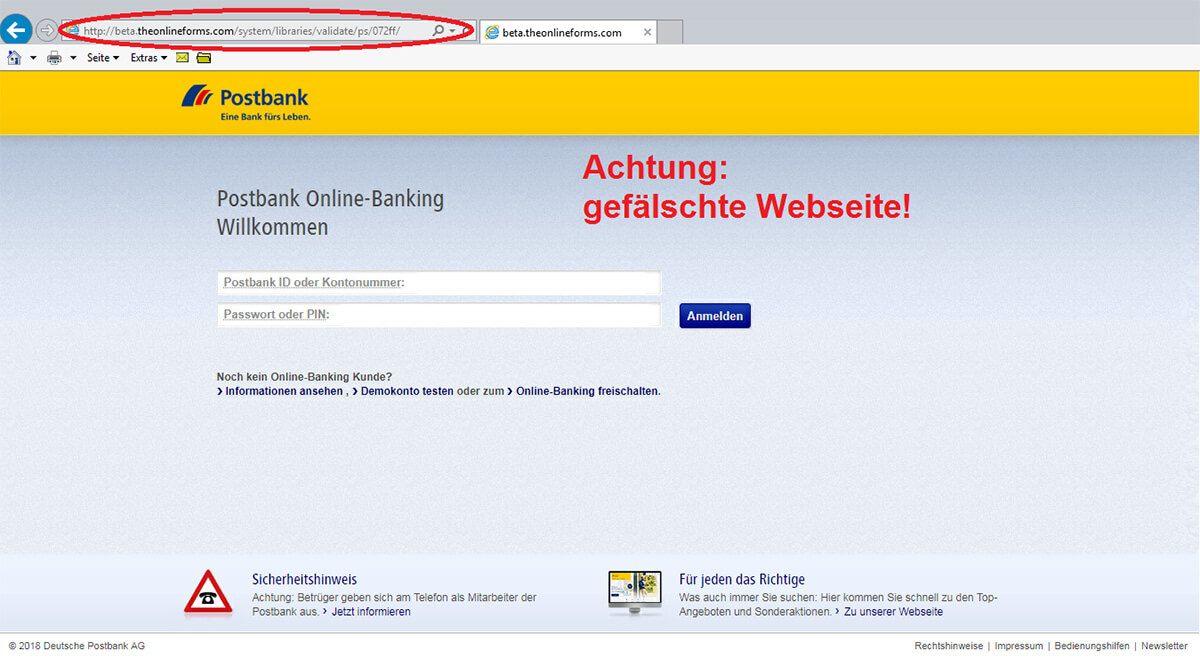Open the Seite menu
Viewport: 1200px width, 659px height.
pyautogui.click(x=102, y=58)
